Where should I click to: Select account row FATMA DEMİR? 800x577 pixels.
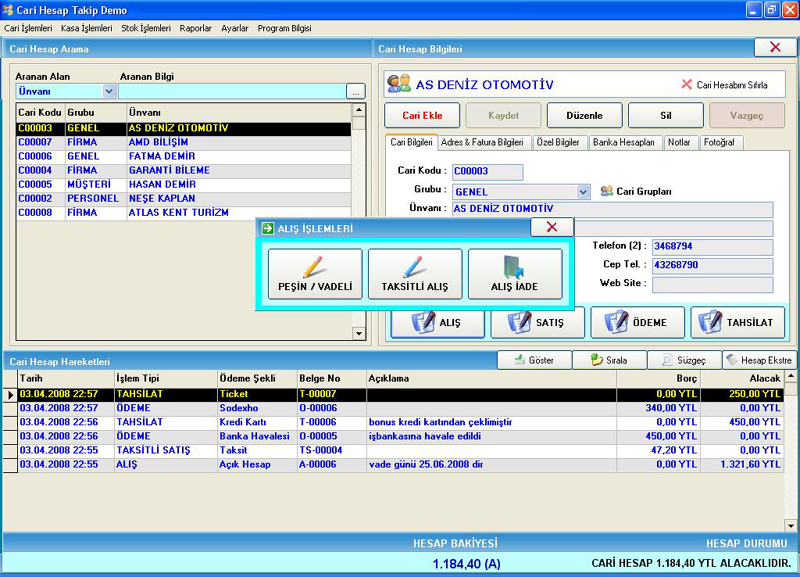click(x=184, y=157)
